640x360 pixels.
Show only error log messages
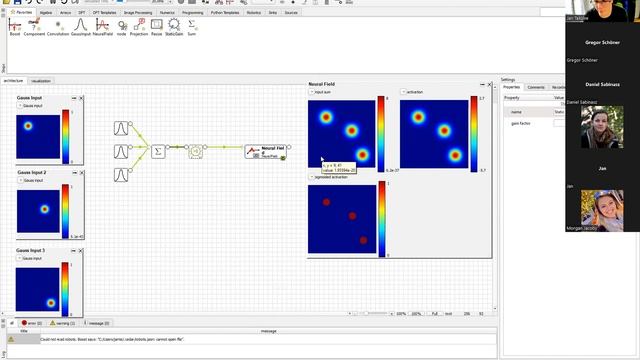click(32, 323)
